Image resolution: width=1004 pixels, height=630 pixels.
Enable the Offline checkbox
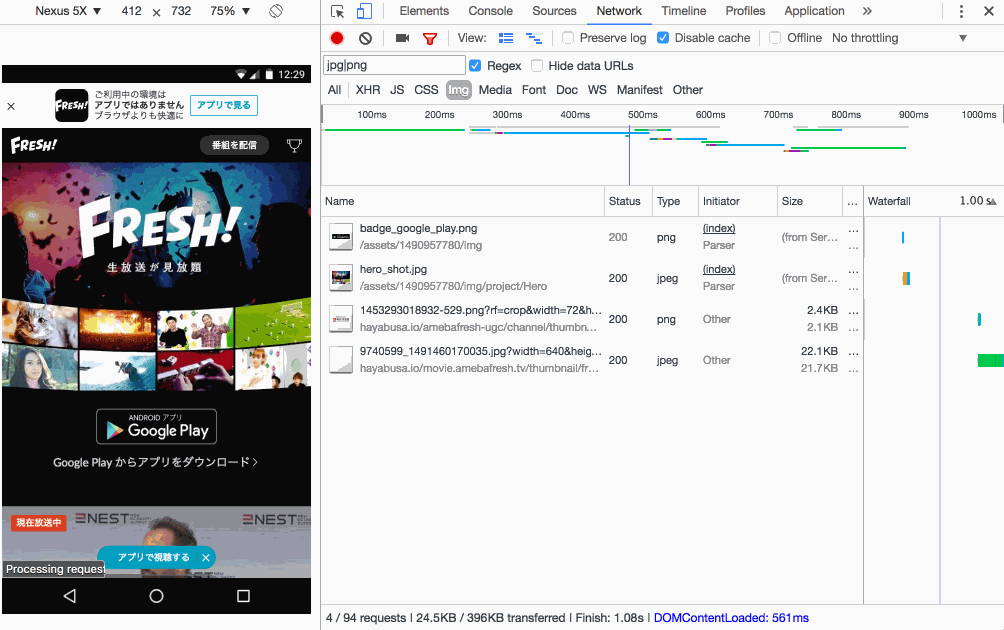[x=775, y=38]
